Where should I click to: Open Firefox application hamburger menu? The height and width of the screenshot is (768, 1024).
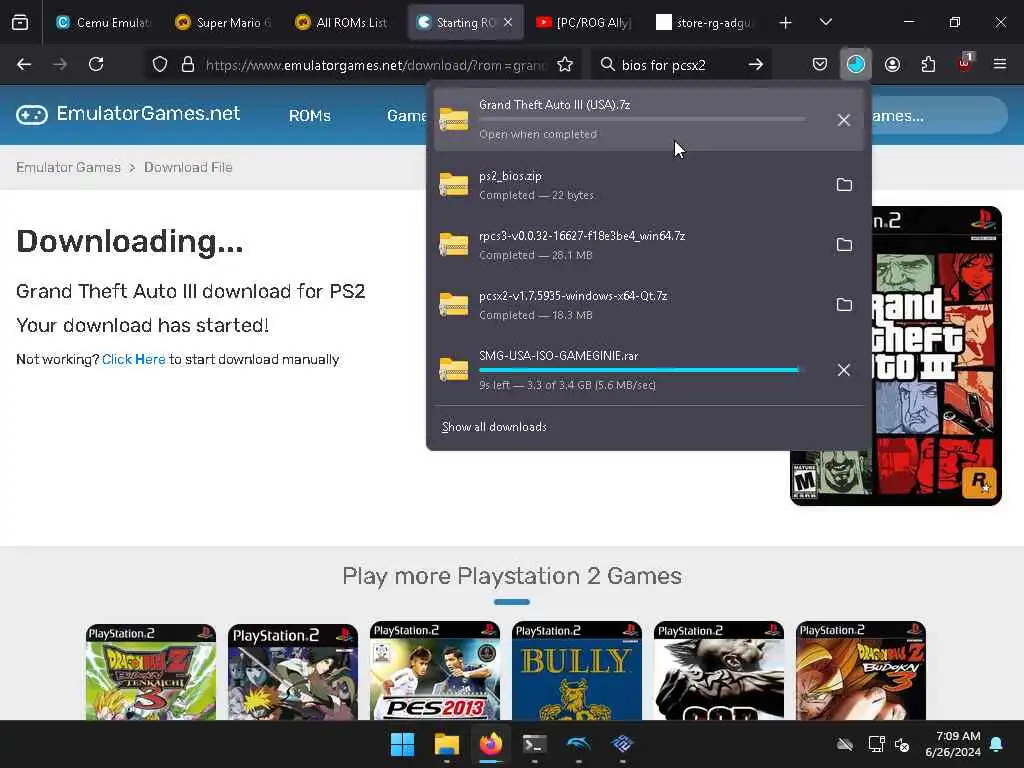click(x=1000, y=64)
